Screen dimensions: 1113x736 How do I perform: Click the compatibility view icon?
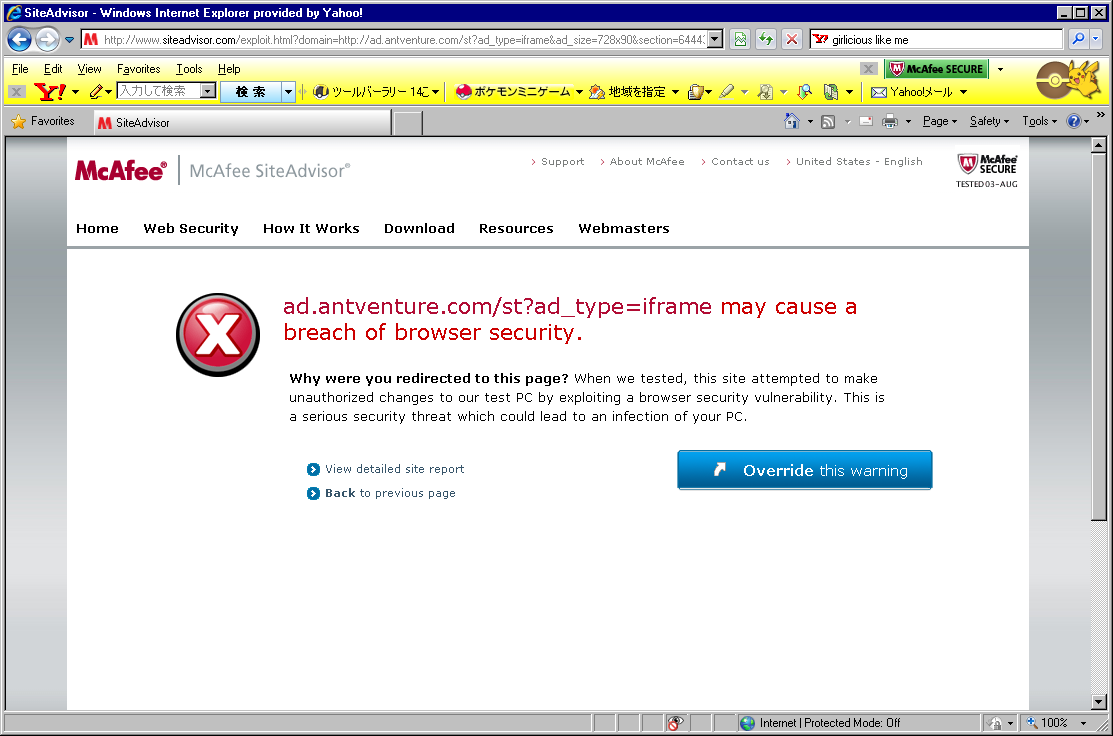click(x=740, y=39)
